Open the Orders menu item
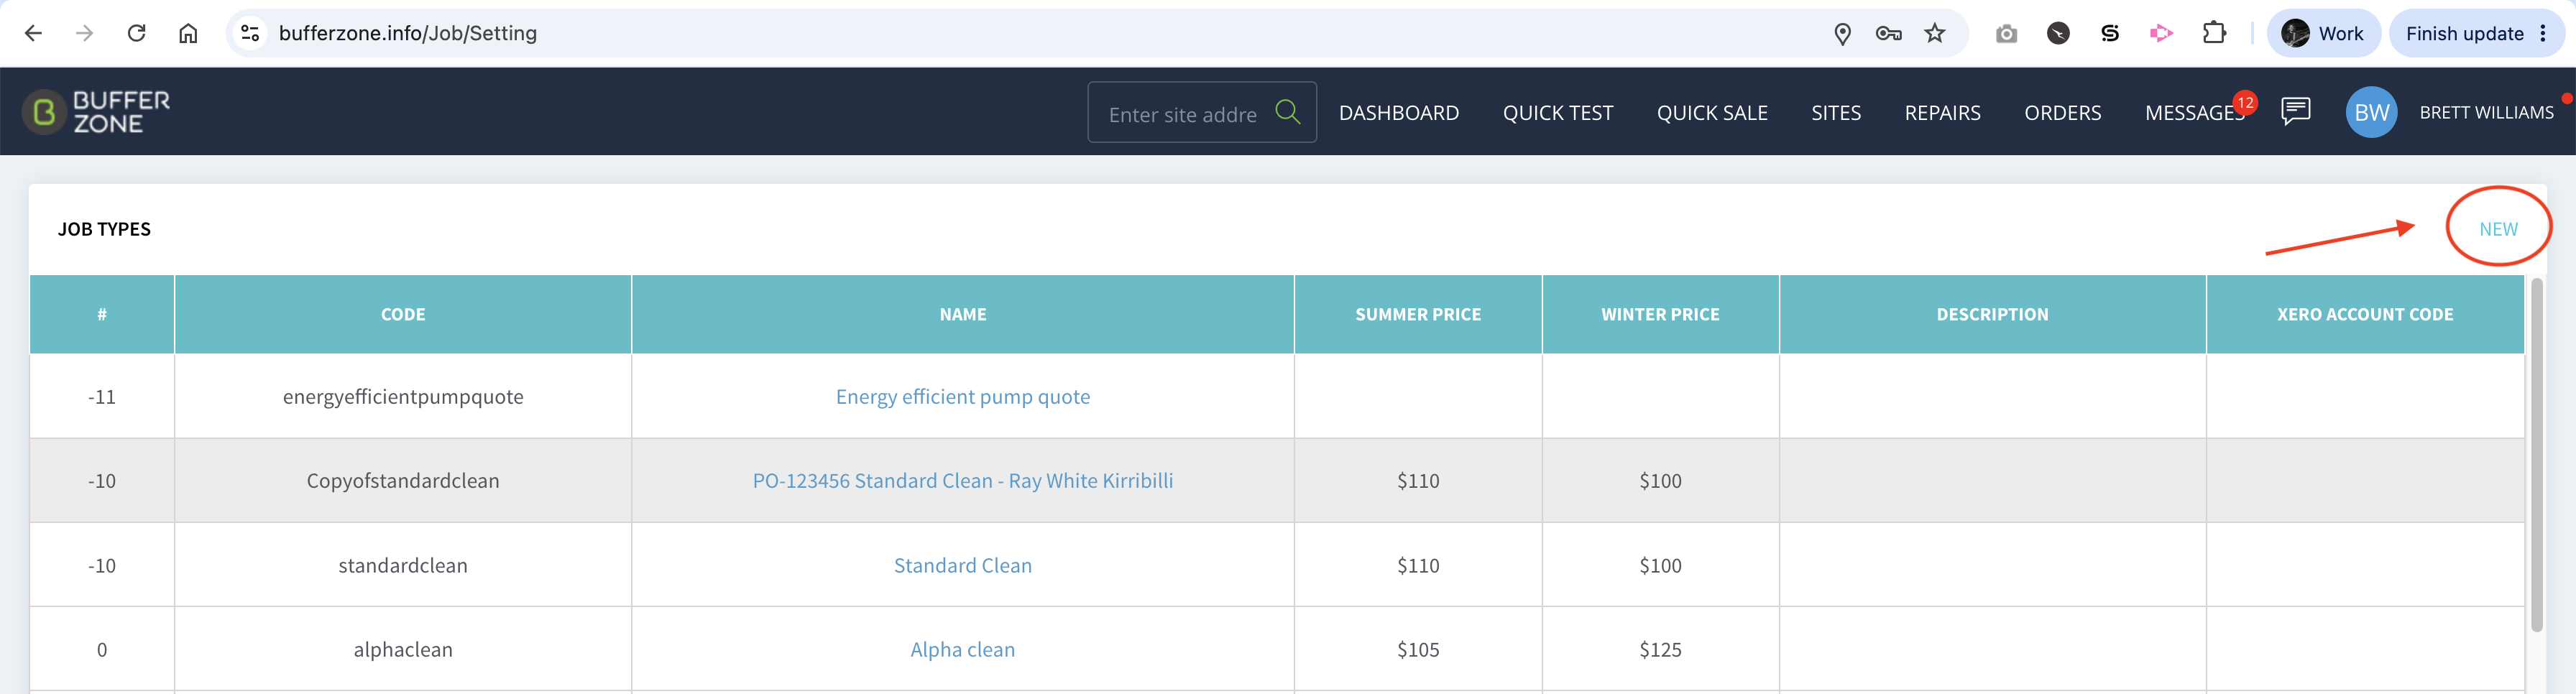 click(2062, 113)
